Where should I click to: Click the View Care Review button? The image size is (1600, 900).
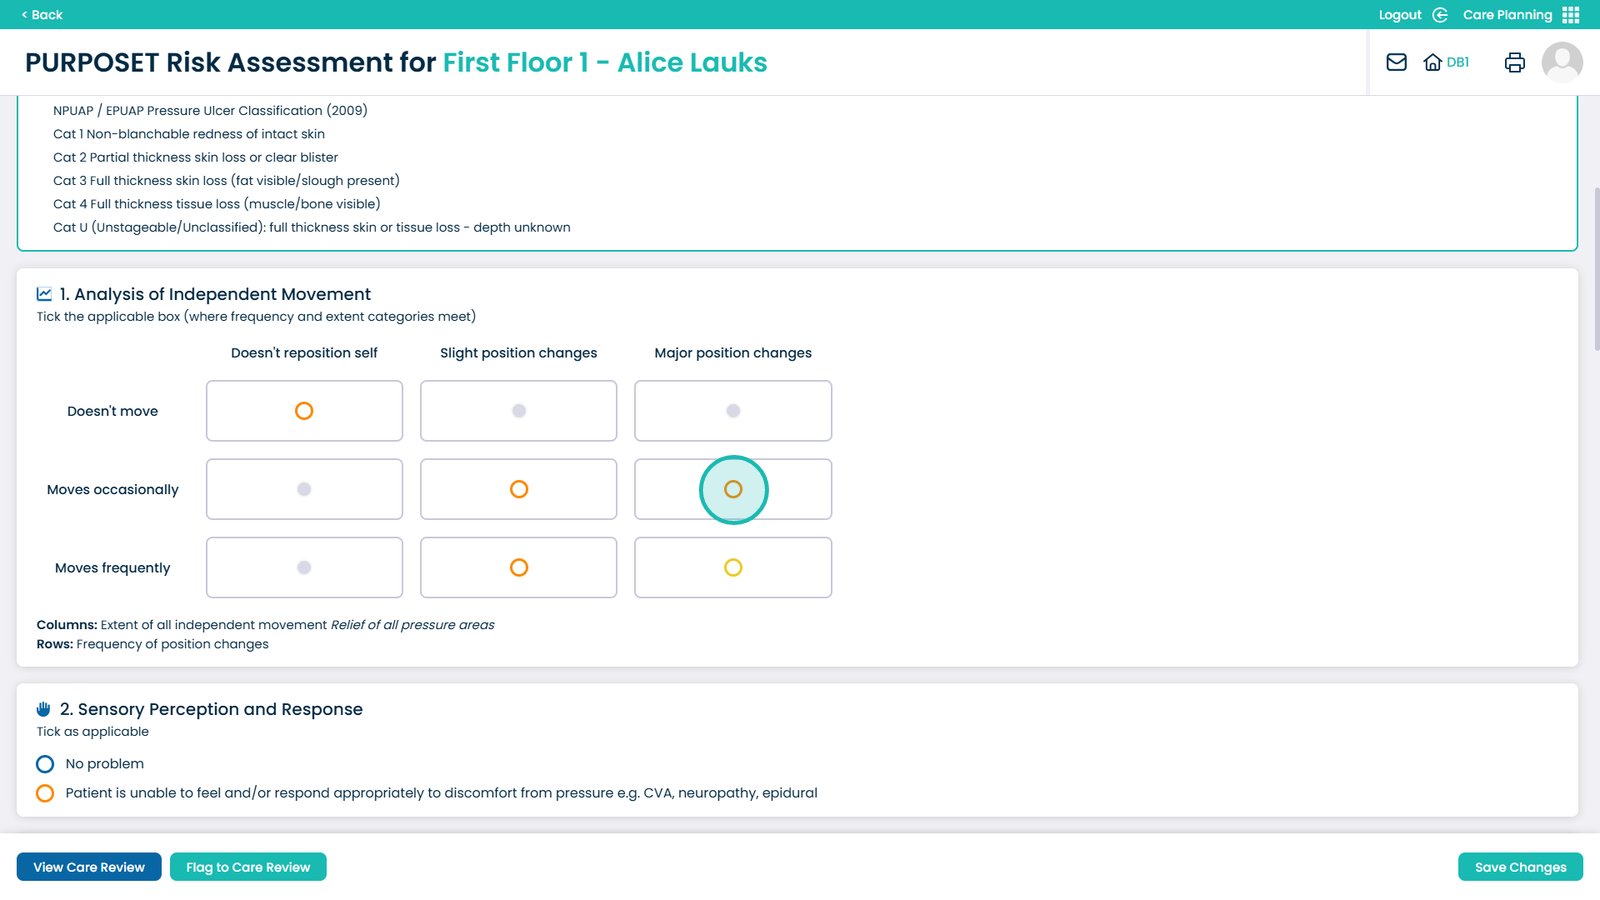(x=89, y=867)
